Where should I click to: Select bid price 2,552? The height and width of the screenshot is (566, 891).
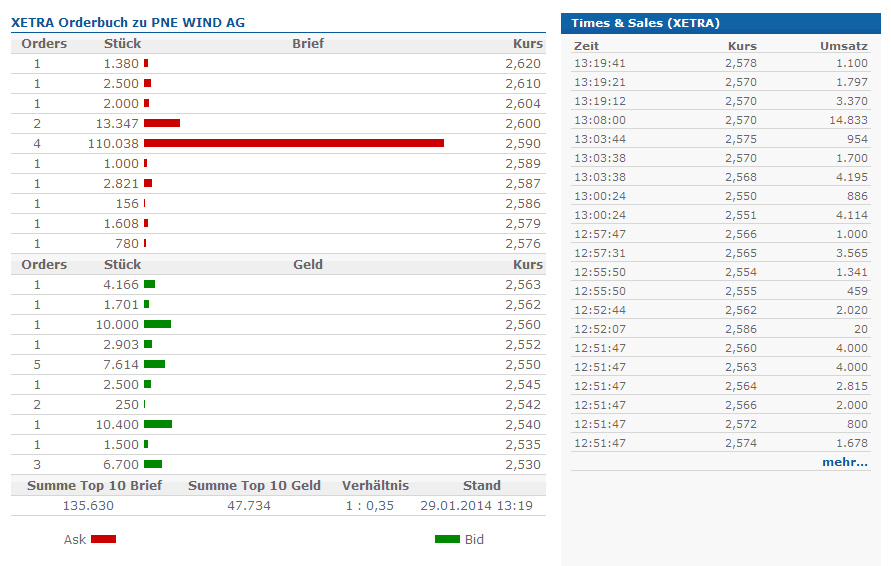tap(523, 345)
